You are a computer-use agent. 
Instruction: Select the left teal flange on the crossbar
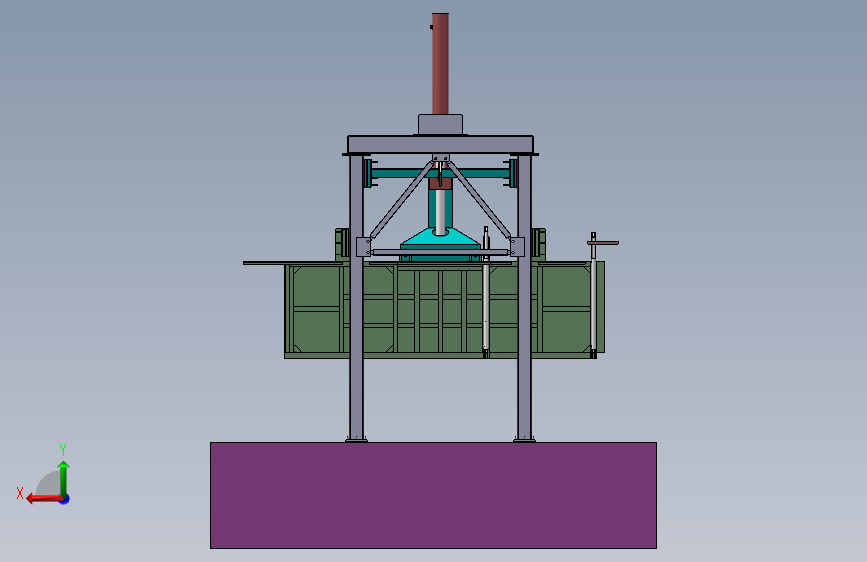coord(368,173)
